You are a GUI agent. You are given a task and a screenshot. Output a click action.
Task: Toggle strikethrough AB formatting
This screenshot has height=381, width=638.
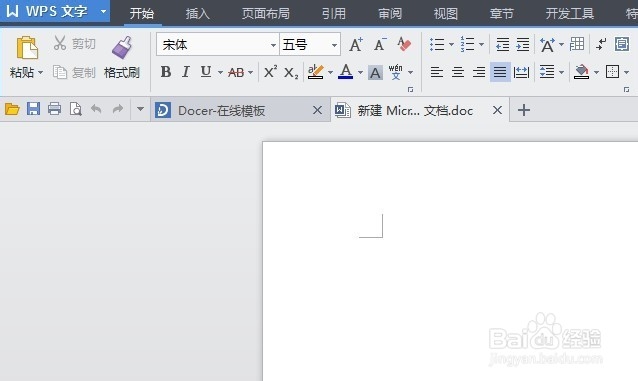pos(236,72)
